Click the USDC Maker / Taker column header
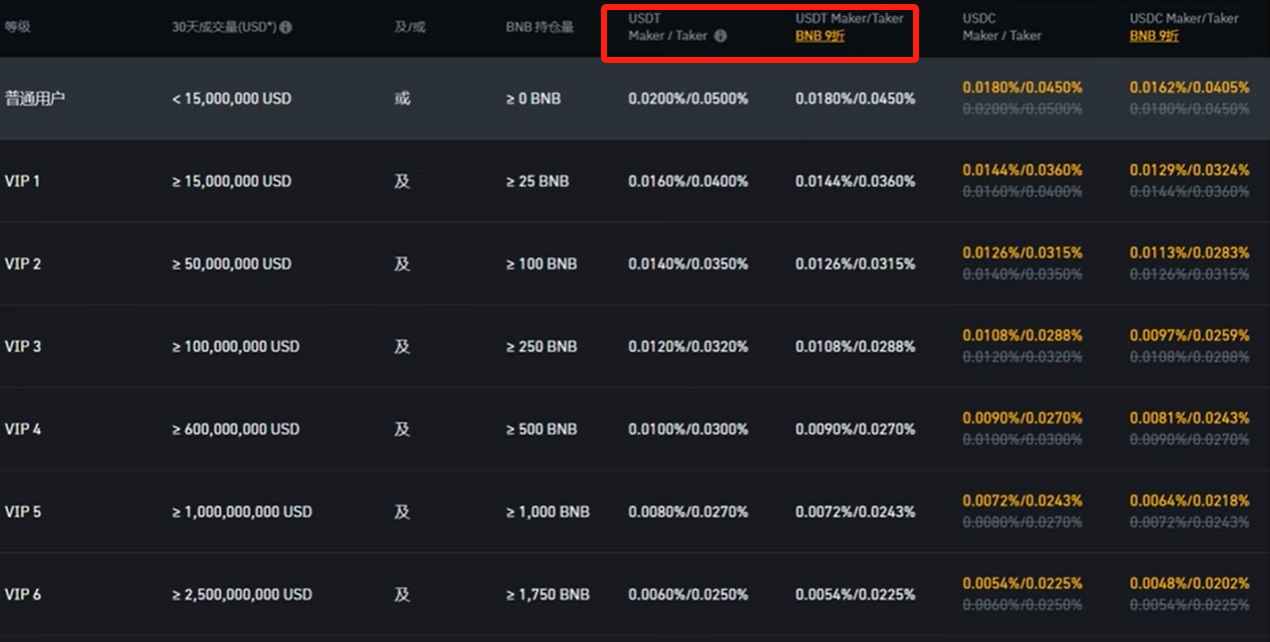The image size is (1270, 642). click(1001, 27)
